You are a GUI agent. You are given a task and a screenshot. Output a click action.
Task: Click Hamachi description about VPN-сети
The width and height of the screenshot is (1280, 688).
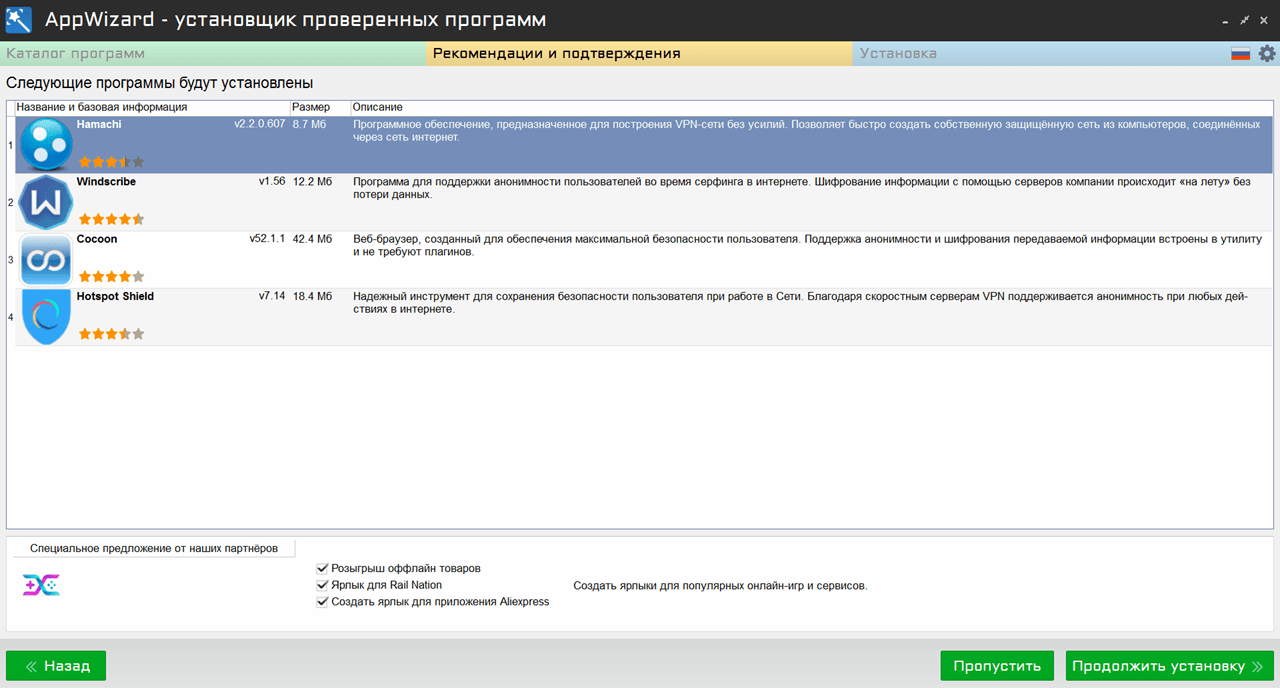(x=807, y=130)
